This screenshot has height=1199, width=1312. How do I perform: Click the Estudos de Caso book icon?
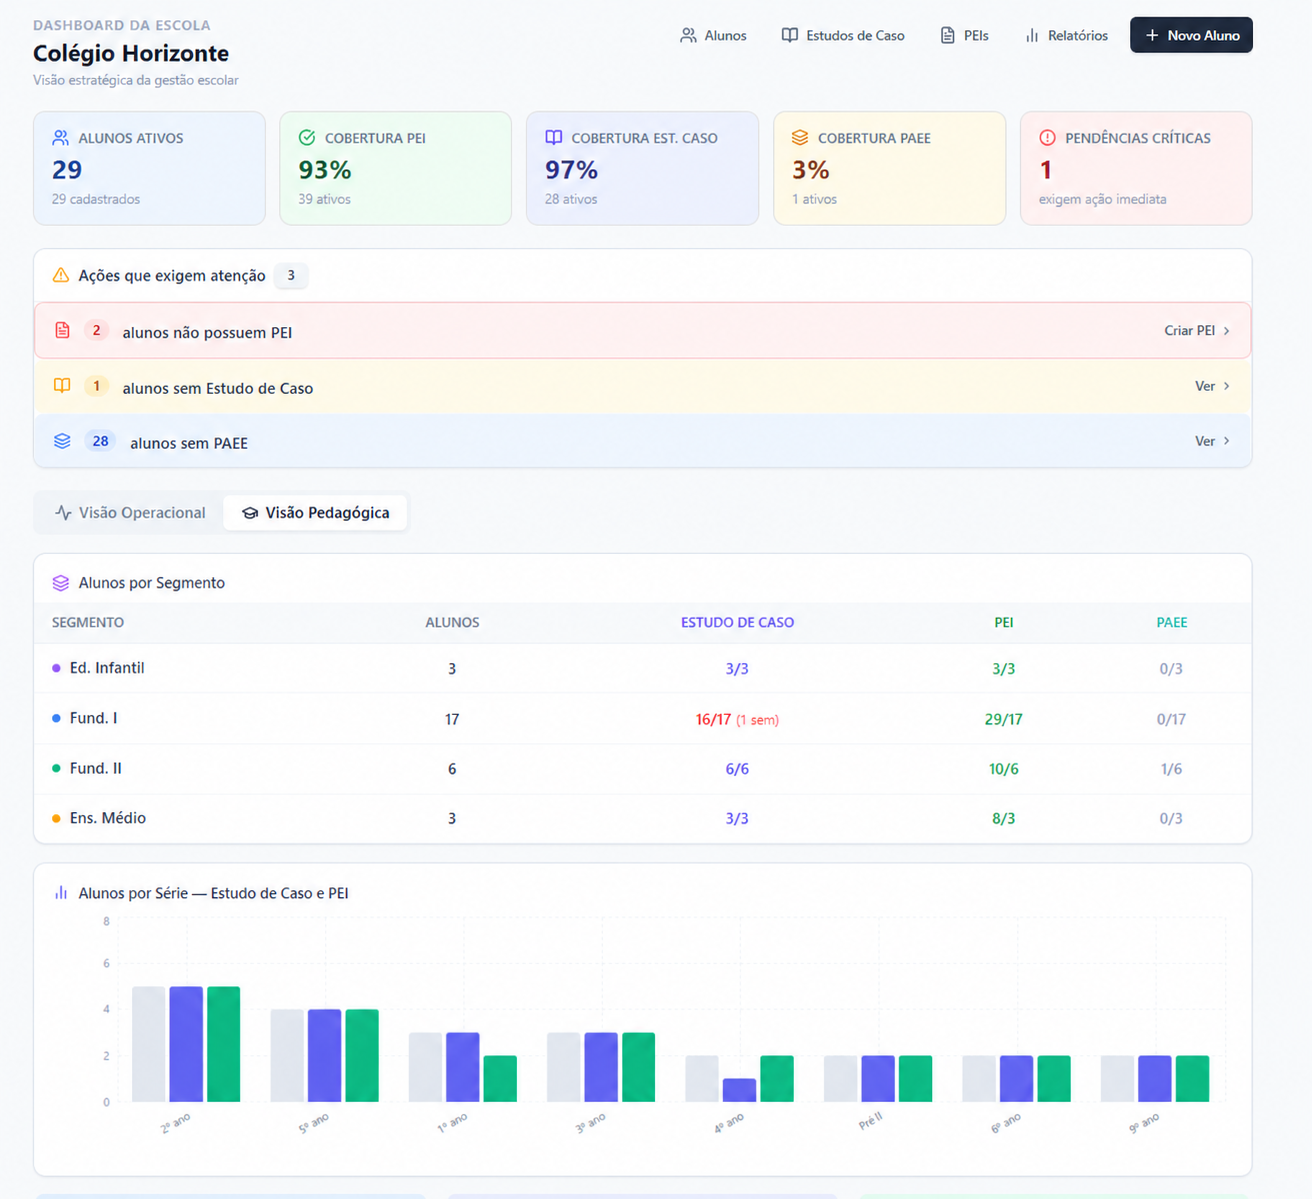(x=790, y=35)
